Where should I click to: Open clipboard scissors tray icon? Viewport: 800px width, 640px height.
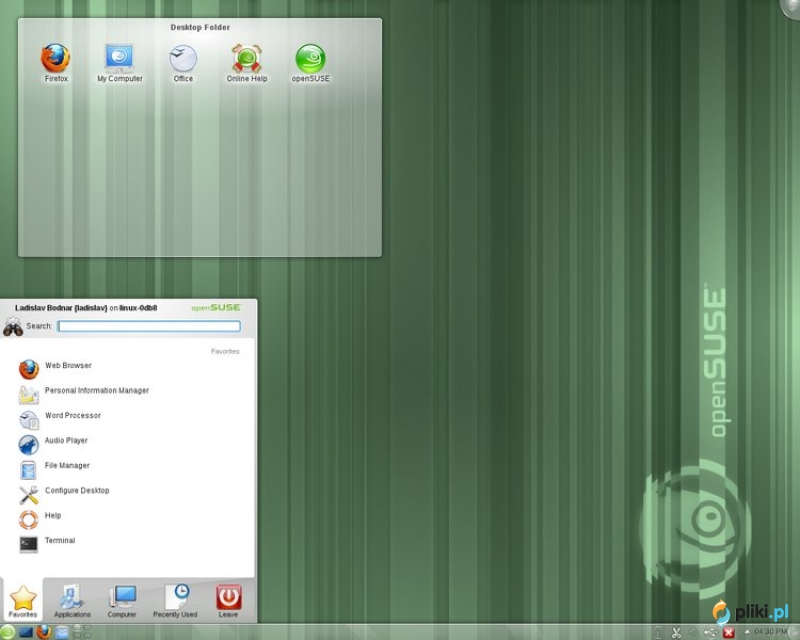tap(676, 633)
